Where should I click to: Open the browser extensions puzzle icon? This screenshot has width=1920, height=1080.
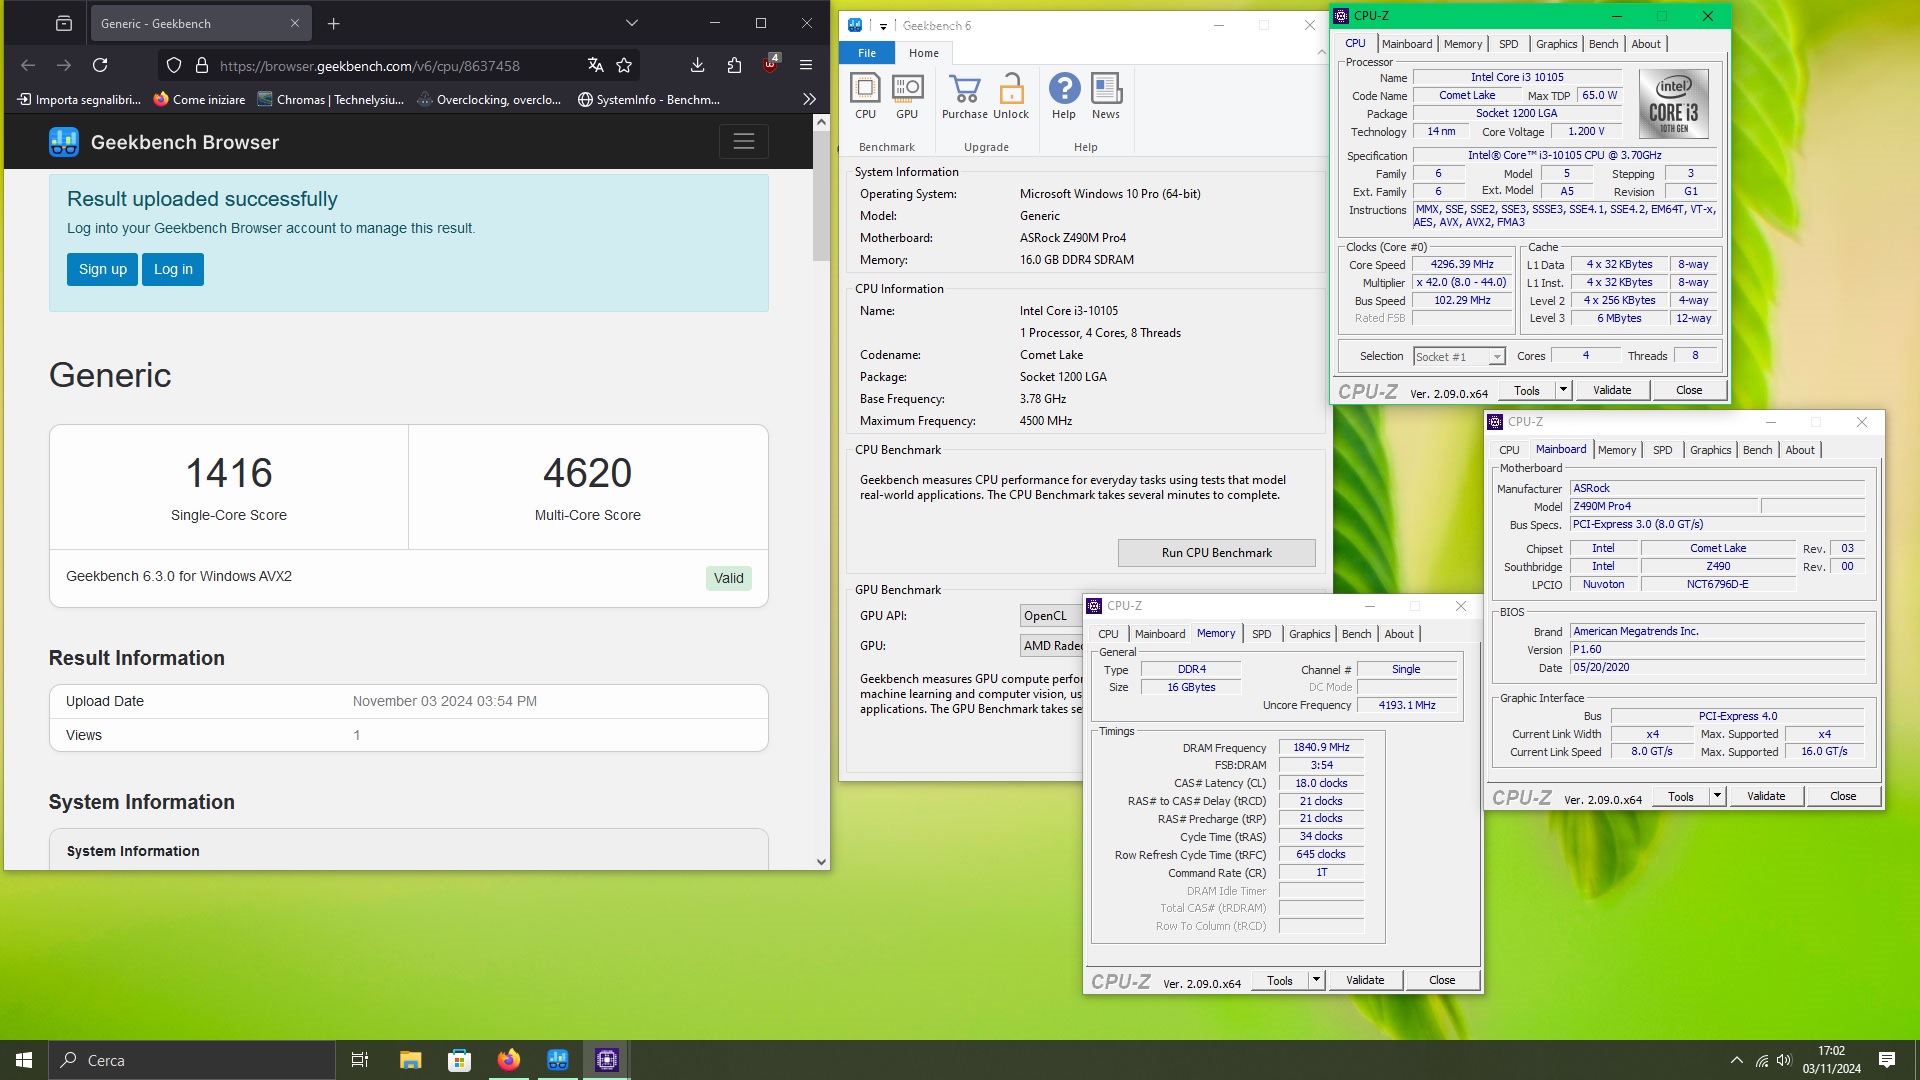tap(734, 65)
